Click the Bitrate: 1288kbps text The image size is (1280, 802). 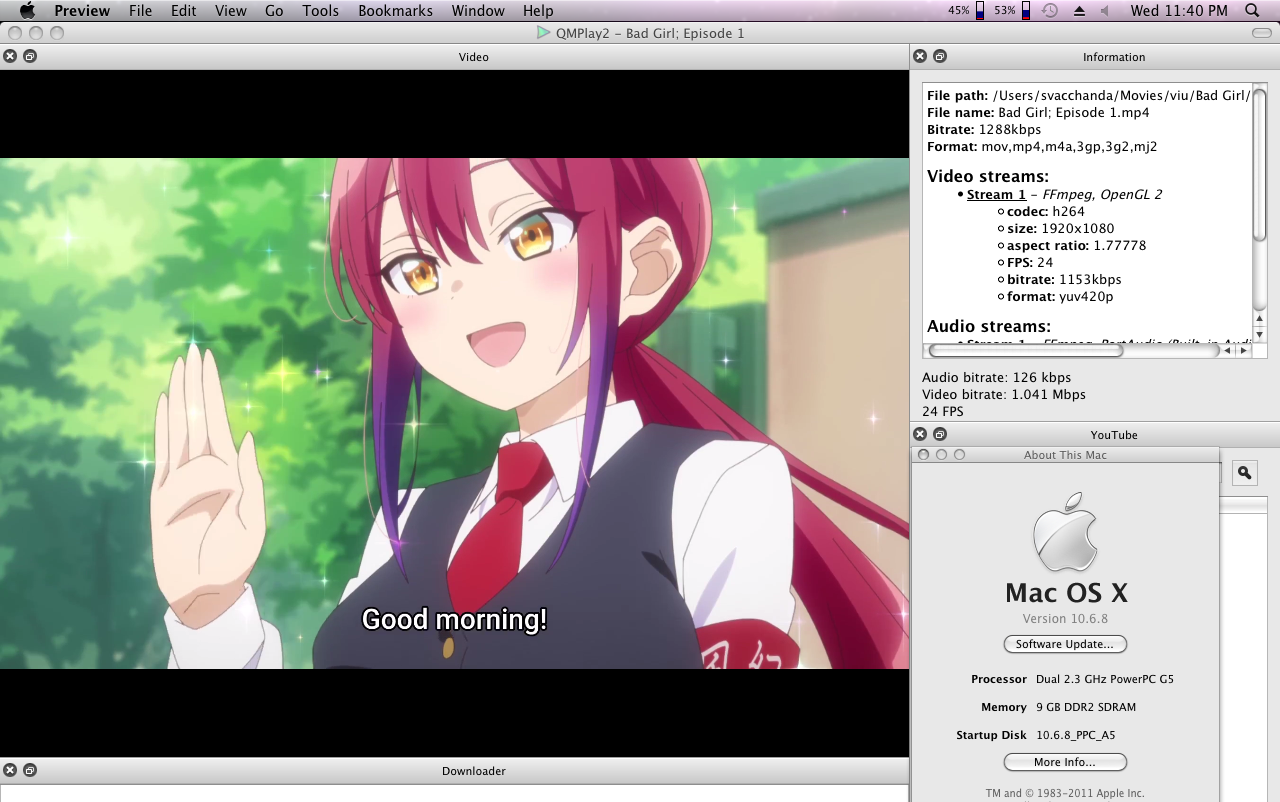(x=984, y=129)
